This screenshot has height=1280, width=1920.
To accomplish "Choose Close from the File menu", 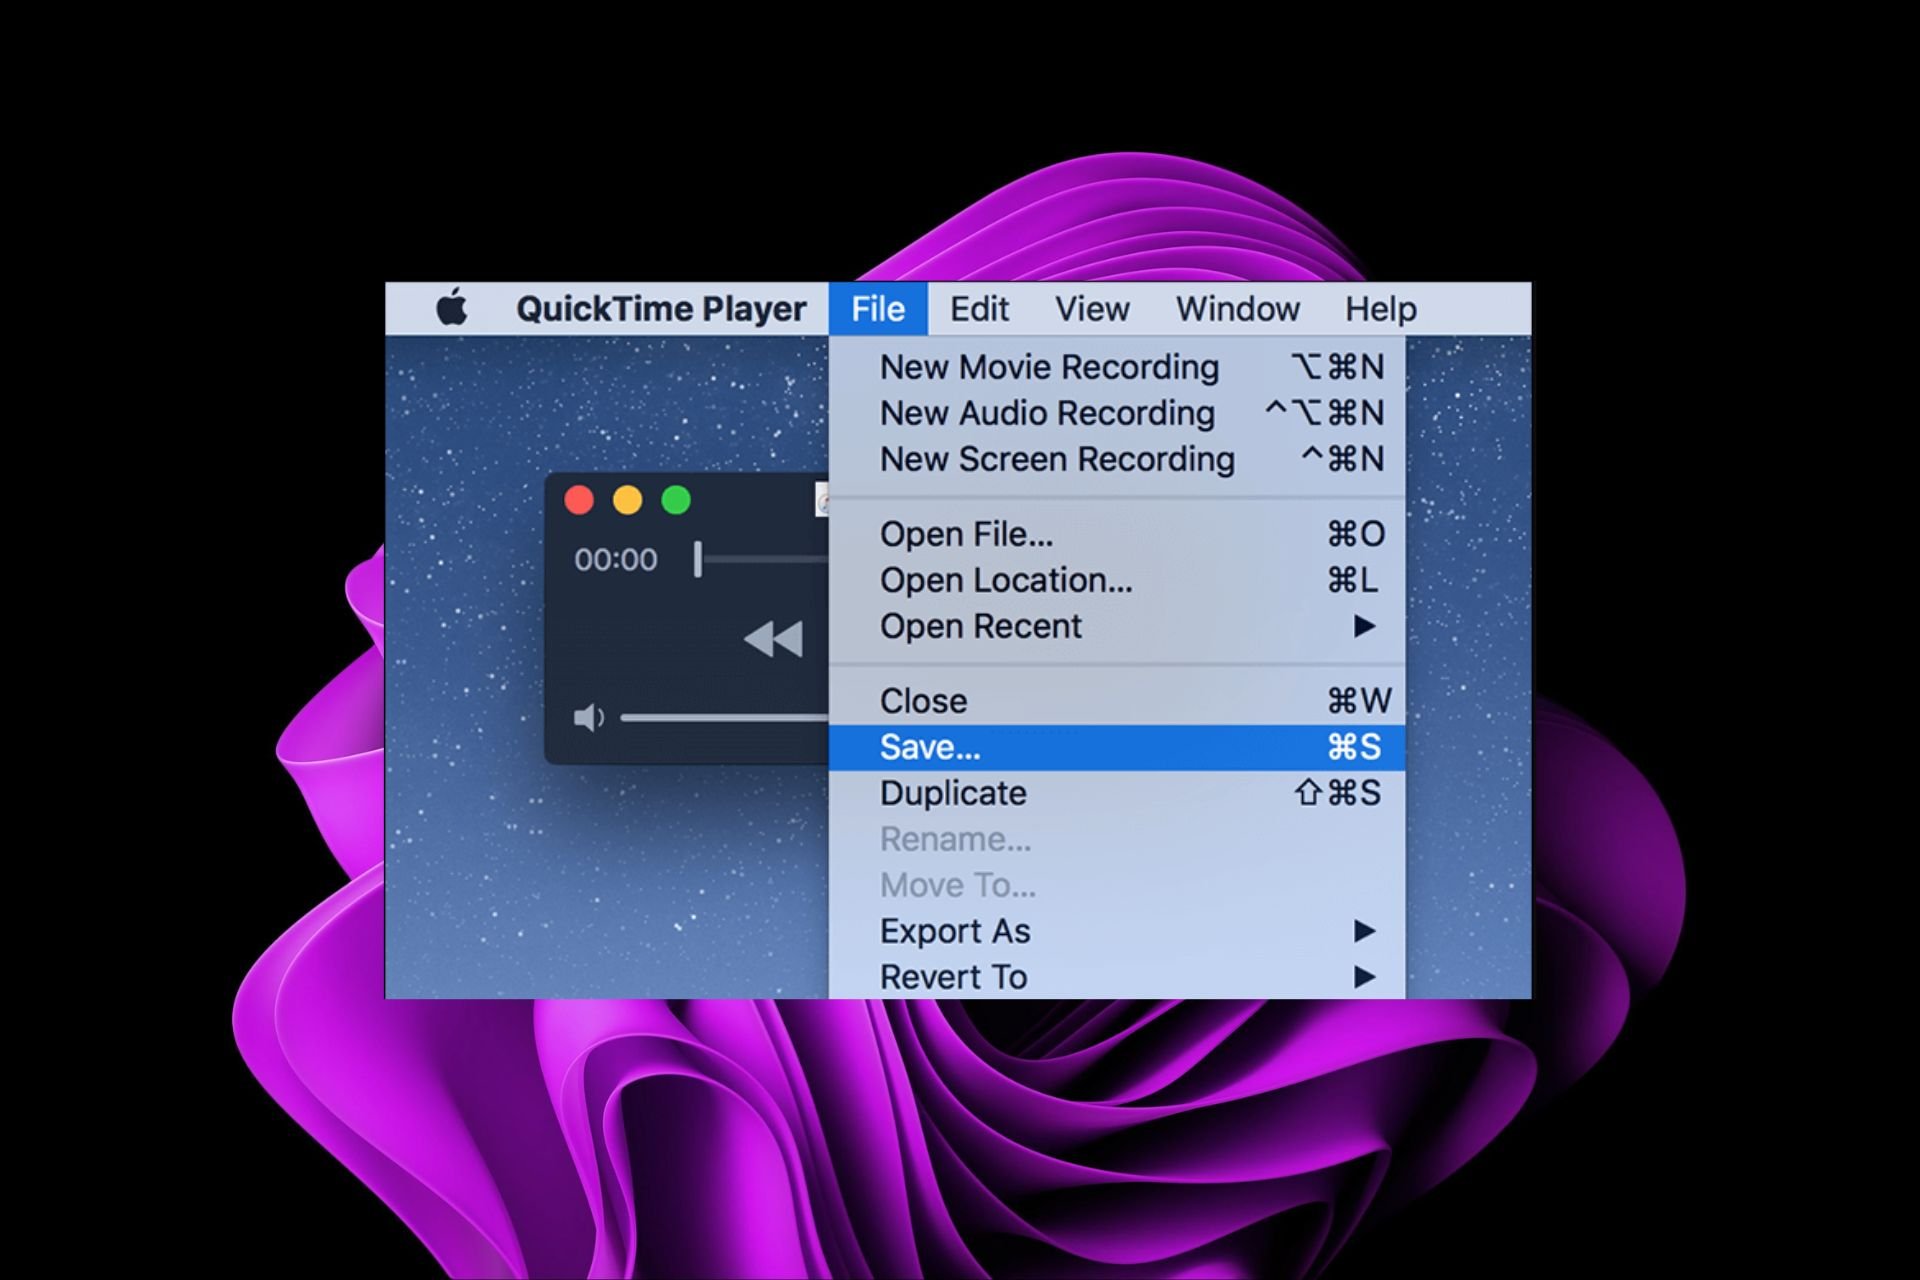I will tap(1117, 701).
